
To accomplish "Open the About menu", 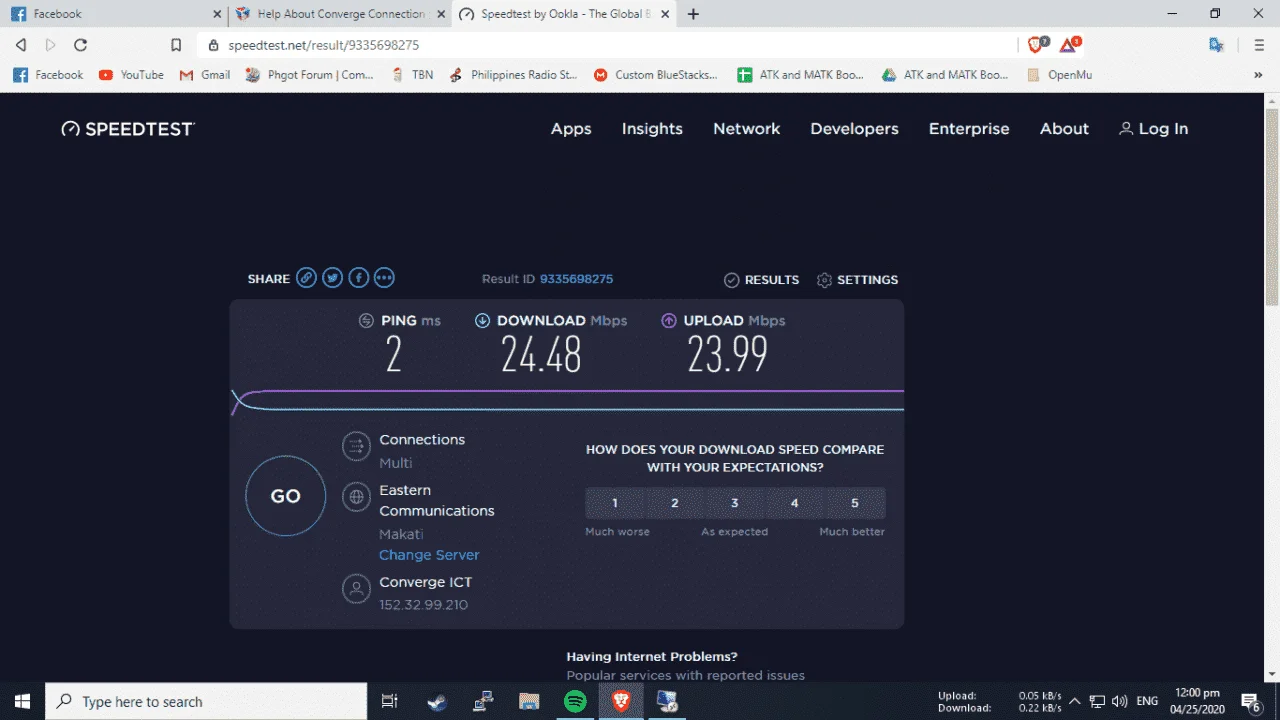I will coord(1064,129).
